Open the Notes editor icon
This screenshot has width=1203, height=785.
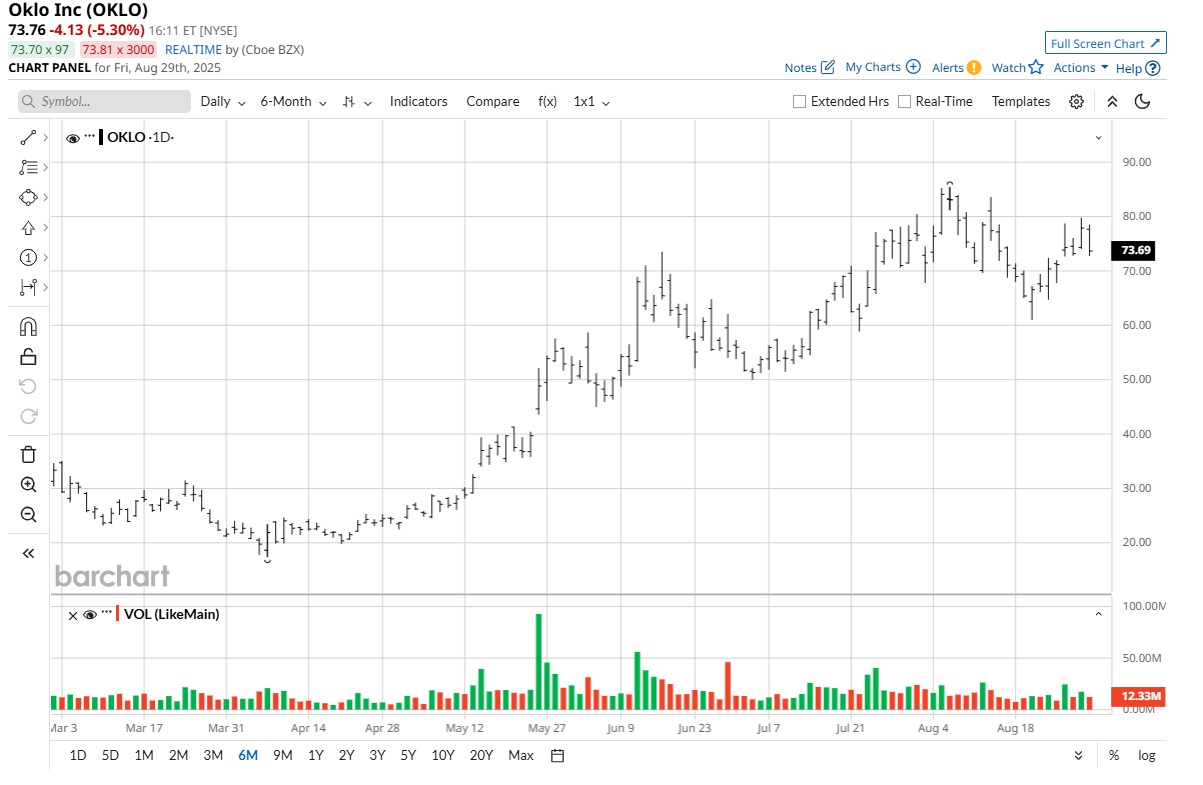tap(827, 67)
